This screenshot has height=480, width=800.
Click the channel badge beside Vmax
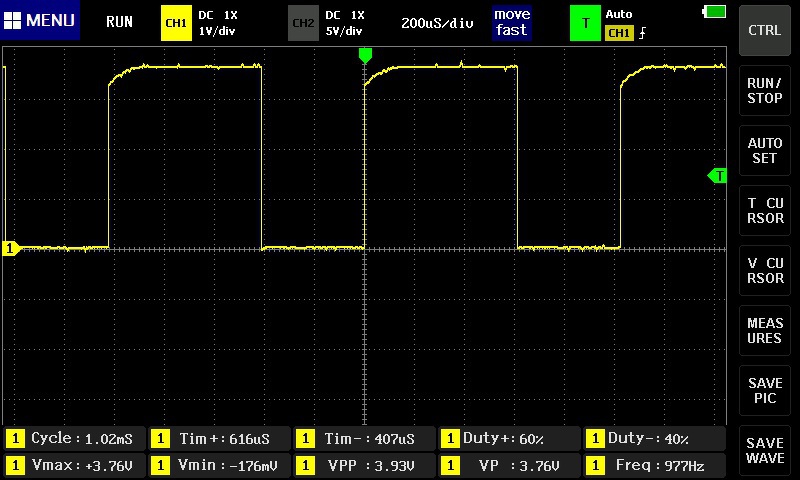(15, 465)
